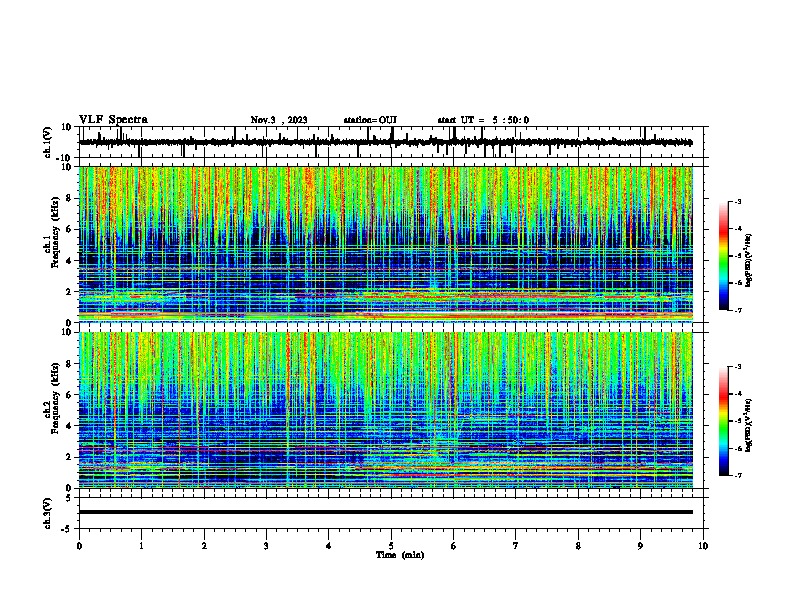Click the time axis tick label "3"
The image size is (792, 612).
point(266,546)
